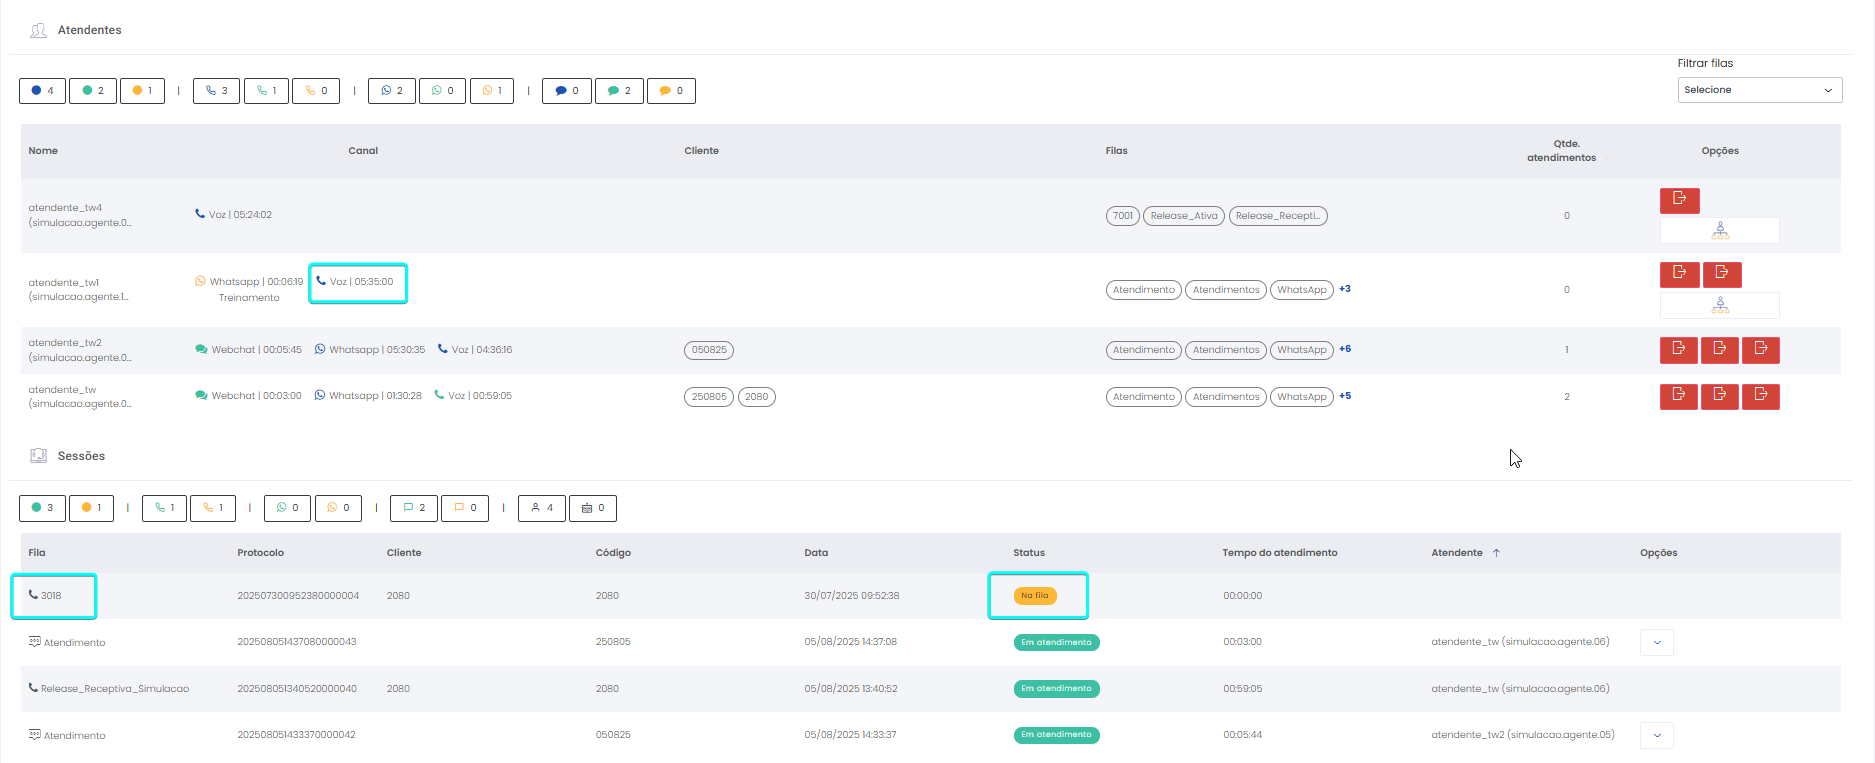Click first logout icon for atendente_tw row
The width and height of the screenshot is (1875, 763).
1678,396
